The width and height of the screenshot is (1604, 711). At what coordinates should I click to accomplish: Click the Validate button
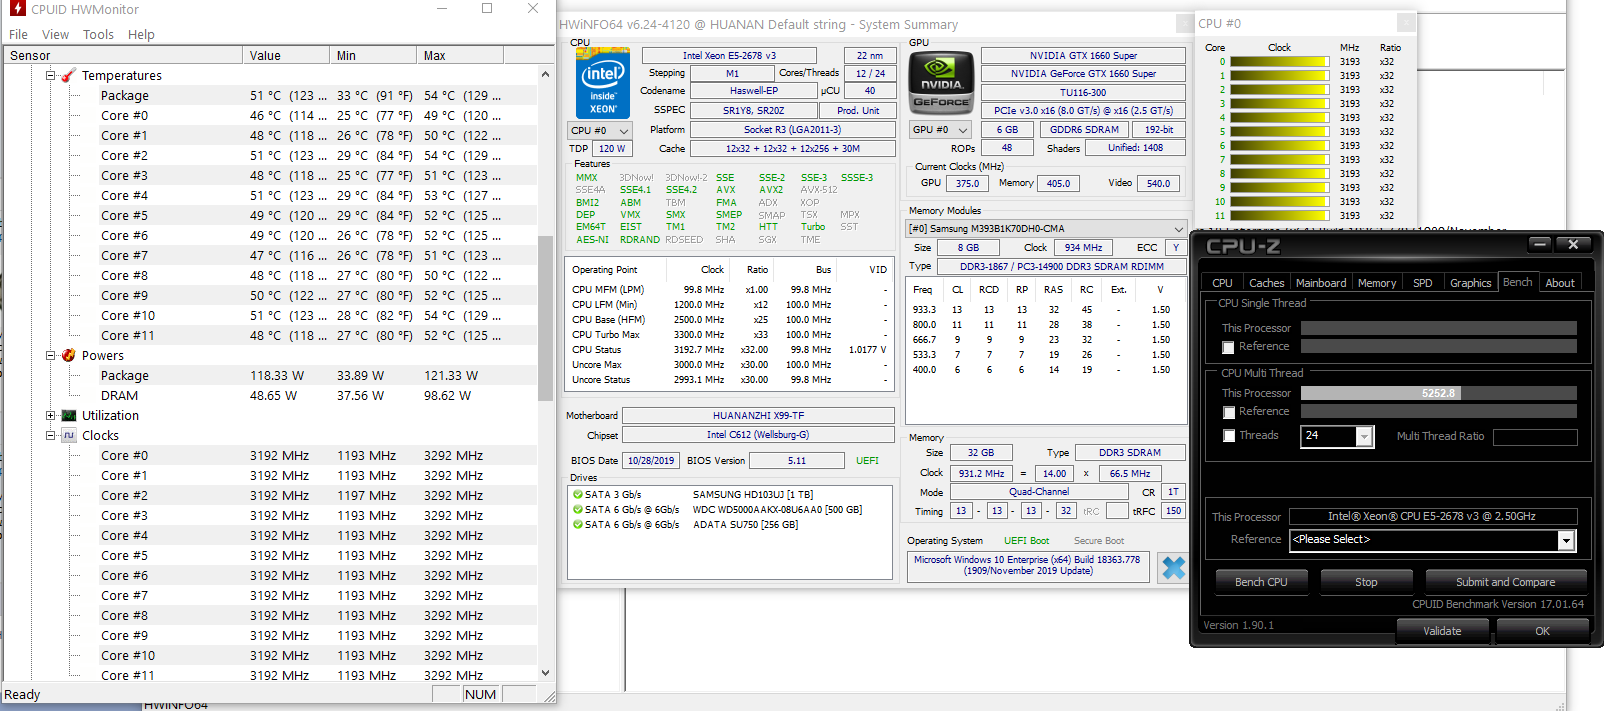pos(1442,631)
